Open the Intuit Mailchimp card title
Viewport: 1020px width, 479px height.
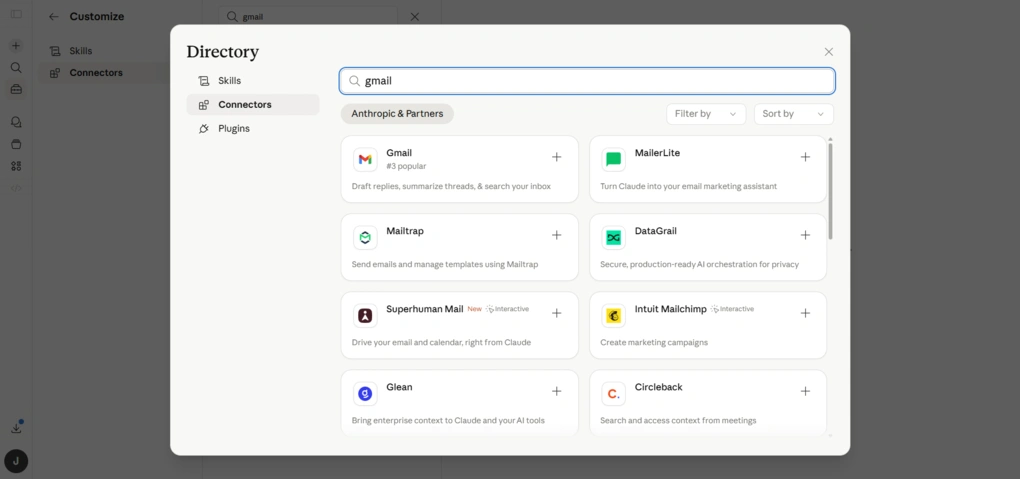point(671,309)
